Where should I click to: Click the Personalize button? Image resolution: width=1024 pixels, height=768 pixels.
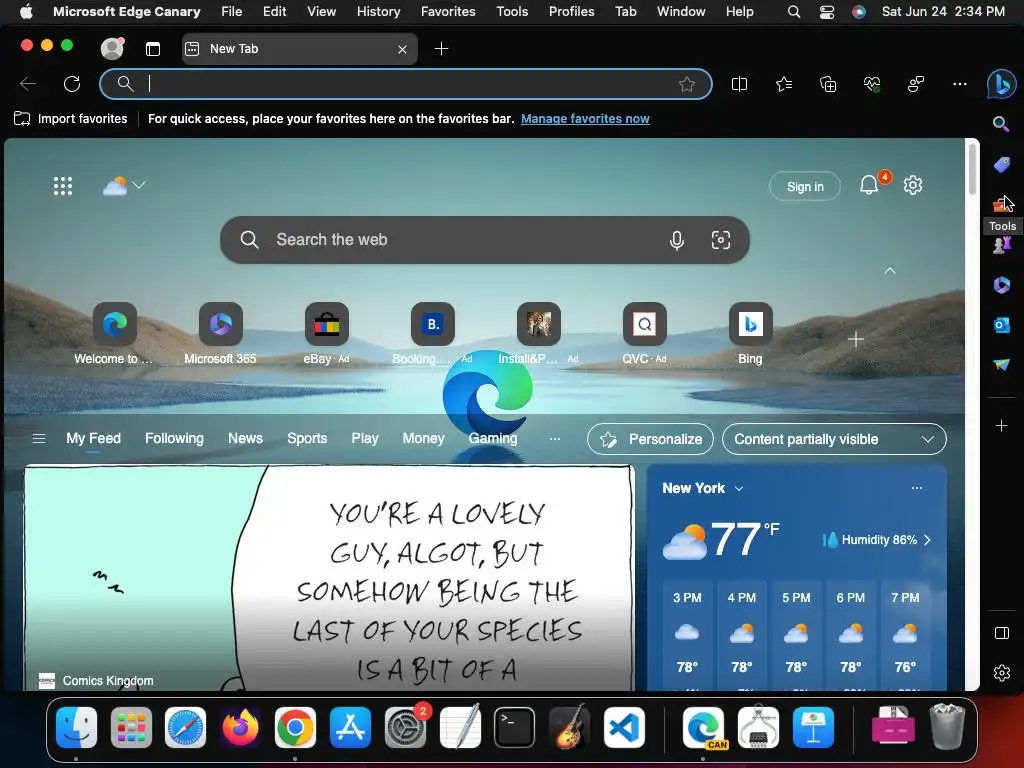pos(650,440)
